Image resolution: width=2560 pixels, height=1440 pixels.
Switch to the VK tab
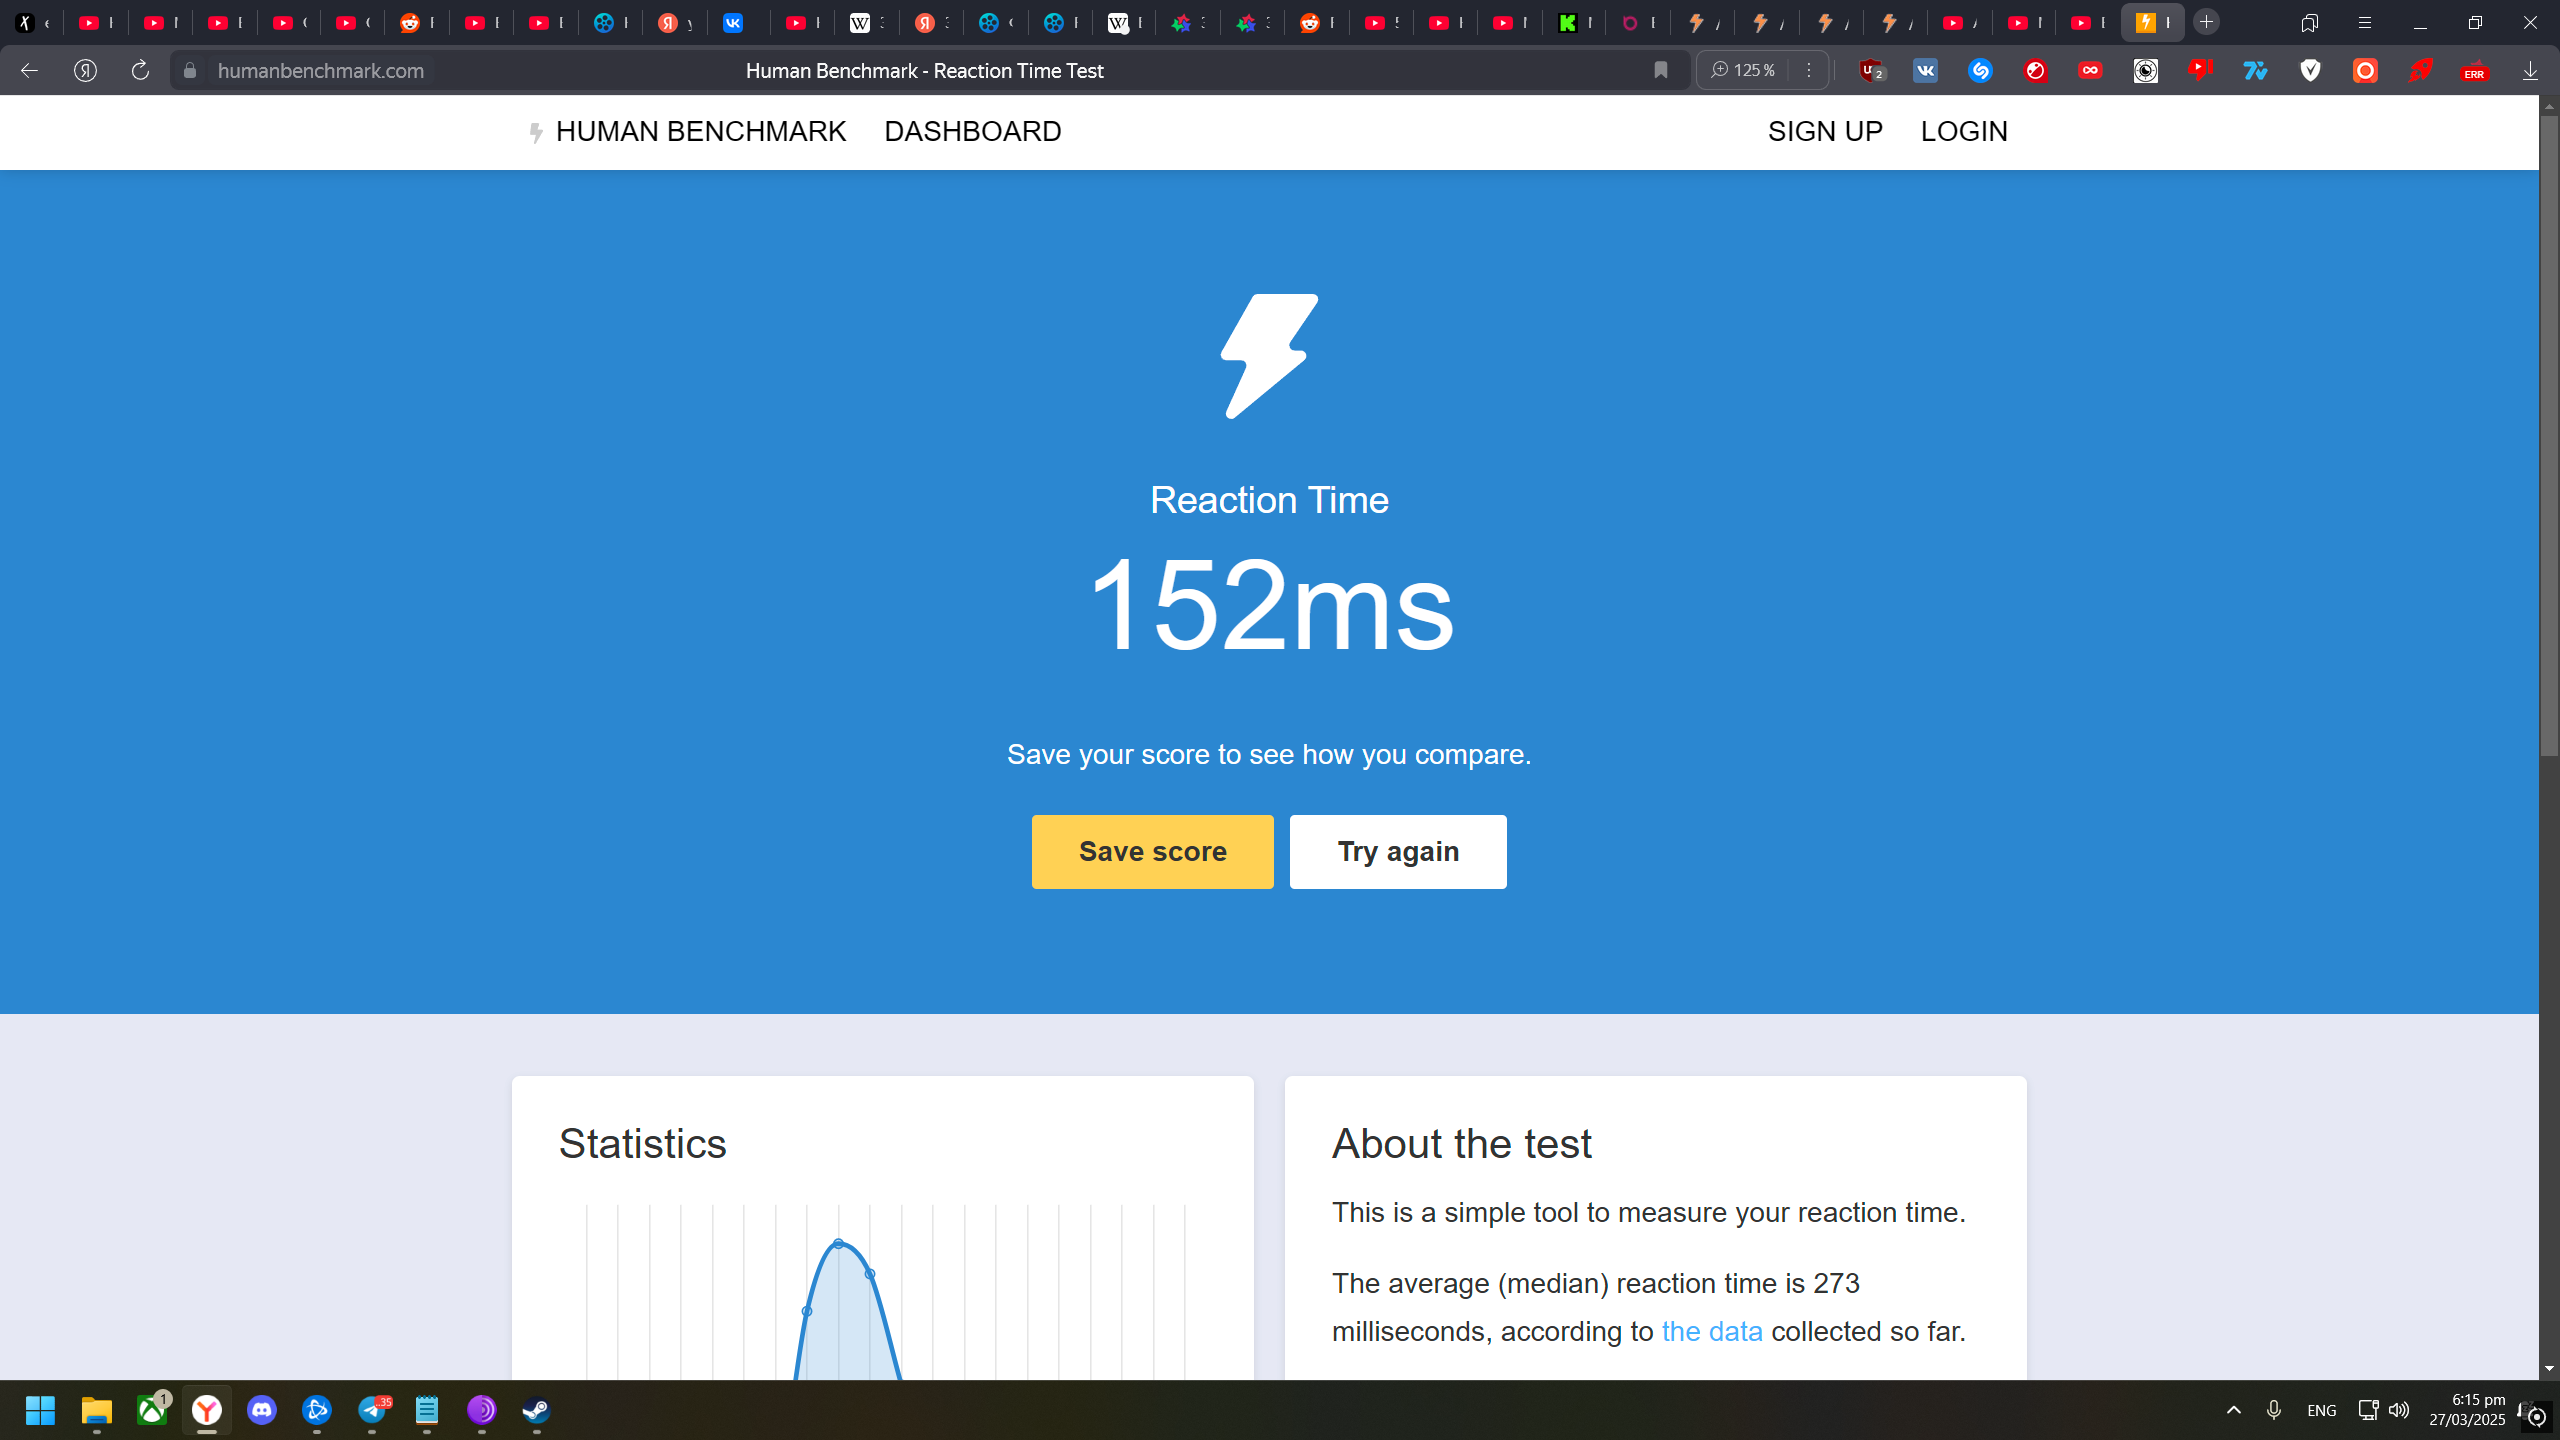point(738,22)
